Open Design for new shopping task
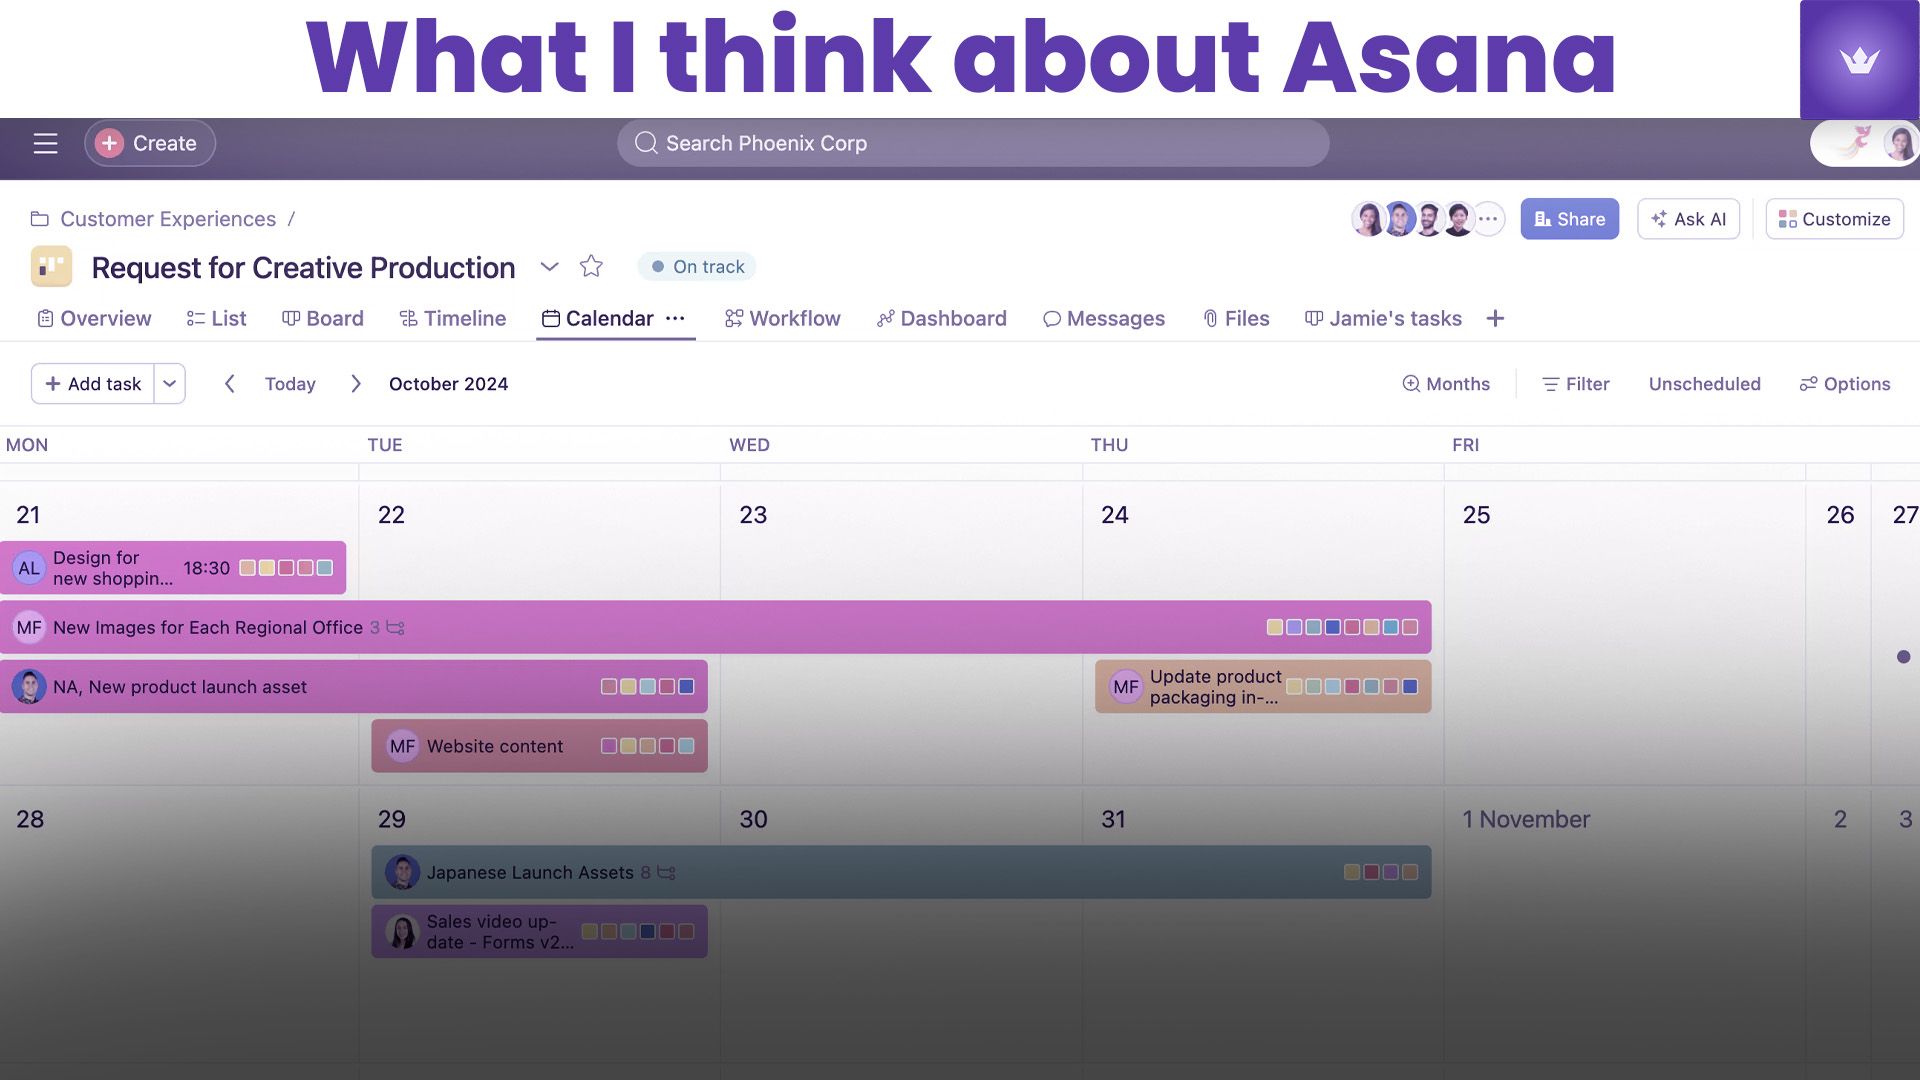Viewport: 1920px width, 1080px height. (173, 568)
